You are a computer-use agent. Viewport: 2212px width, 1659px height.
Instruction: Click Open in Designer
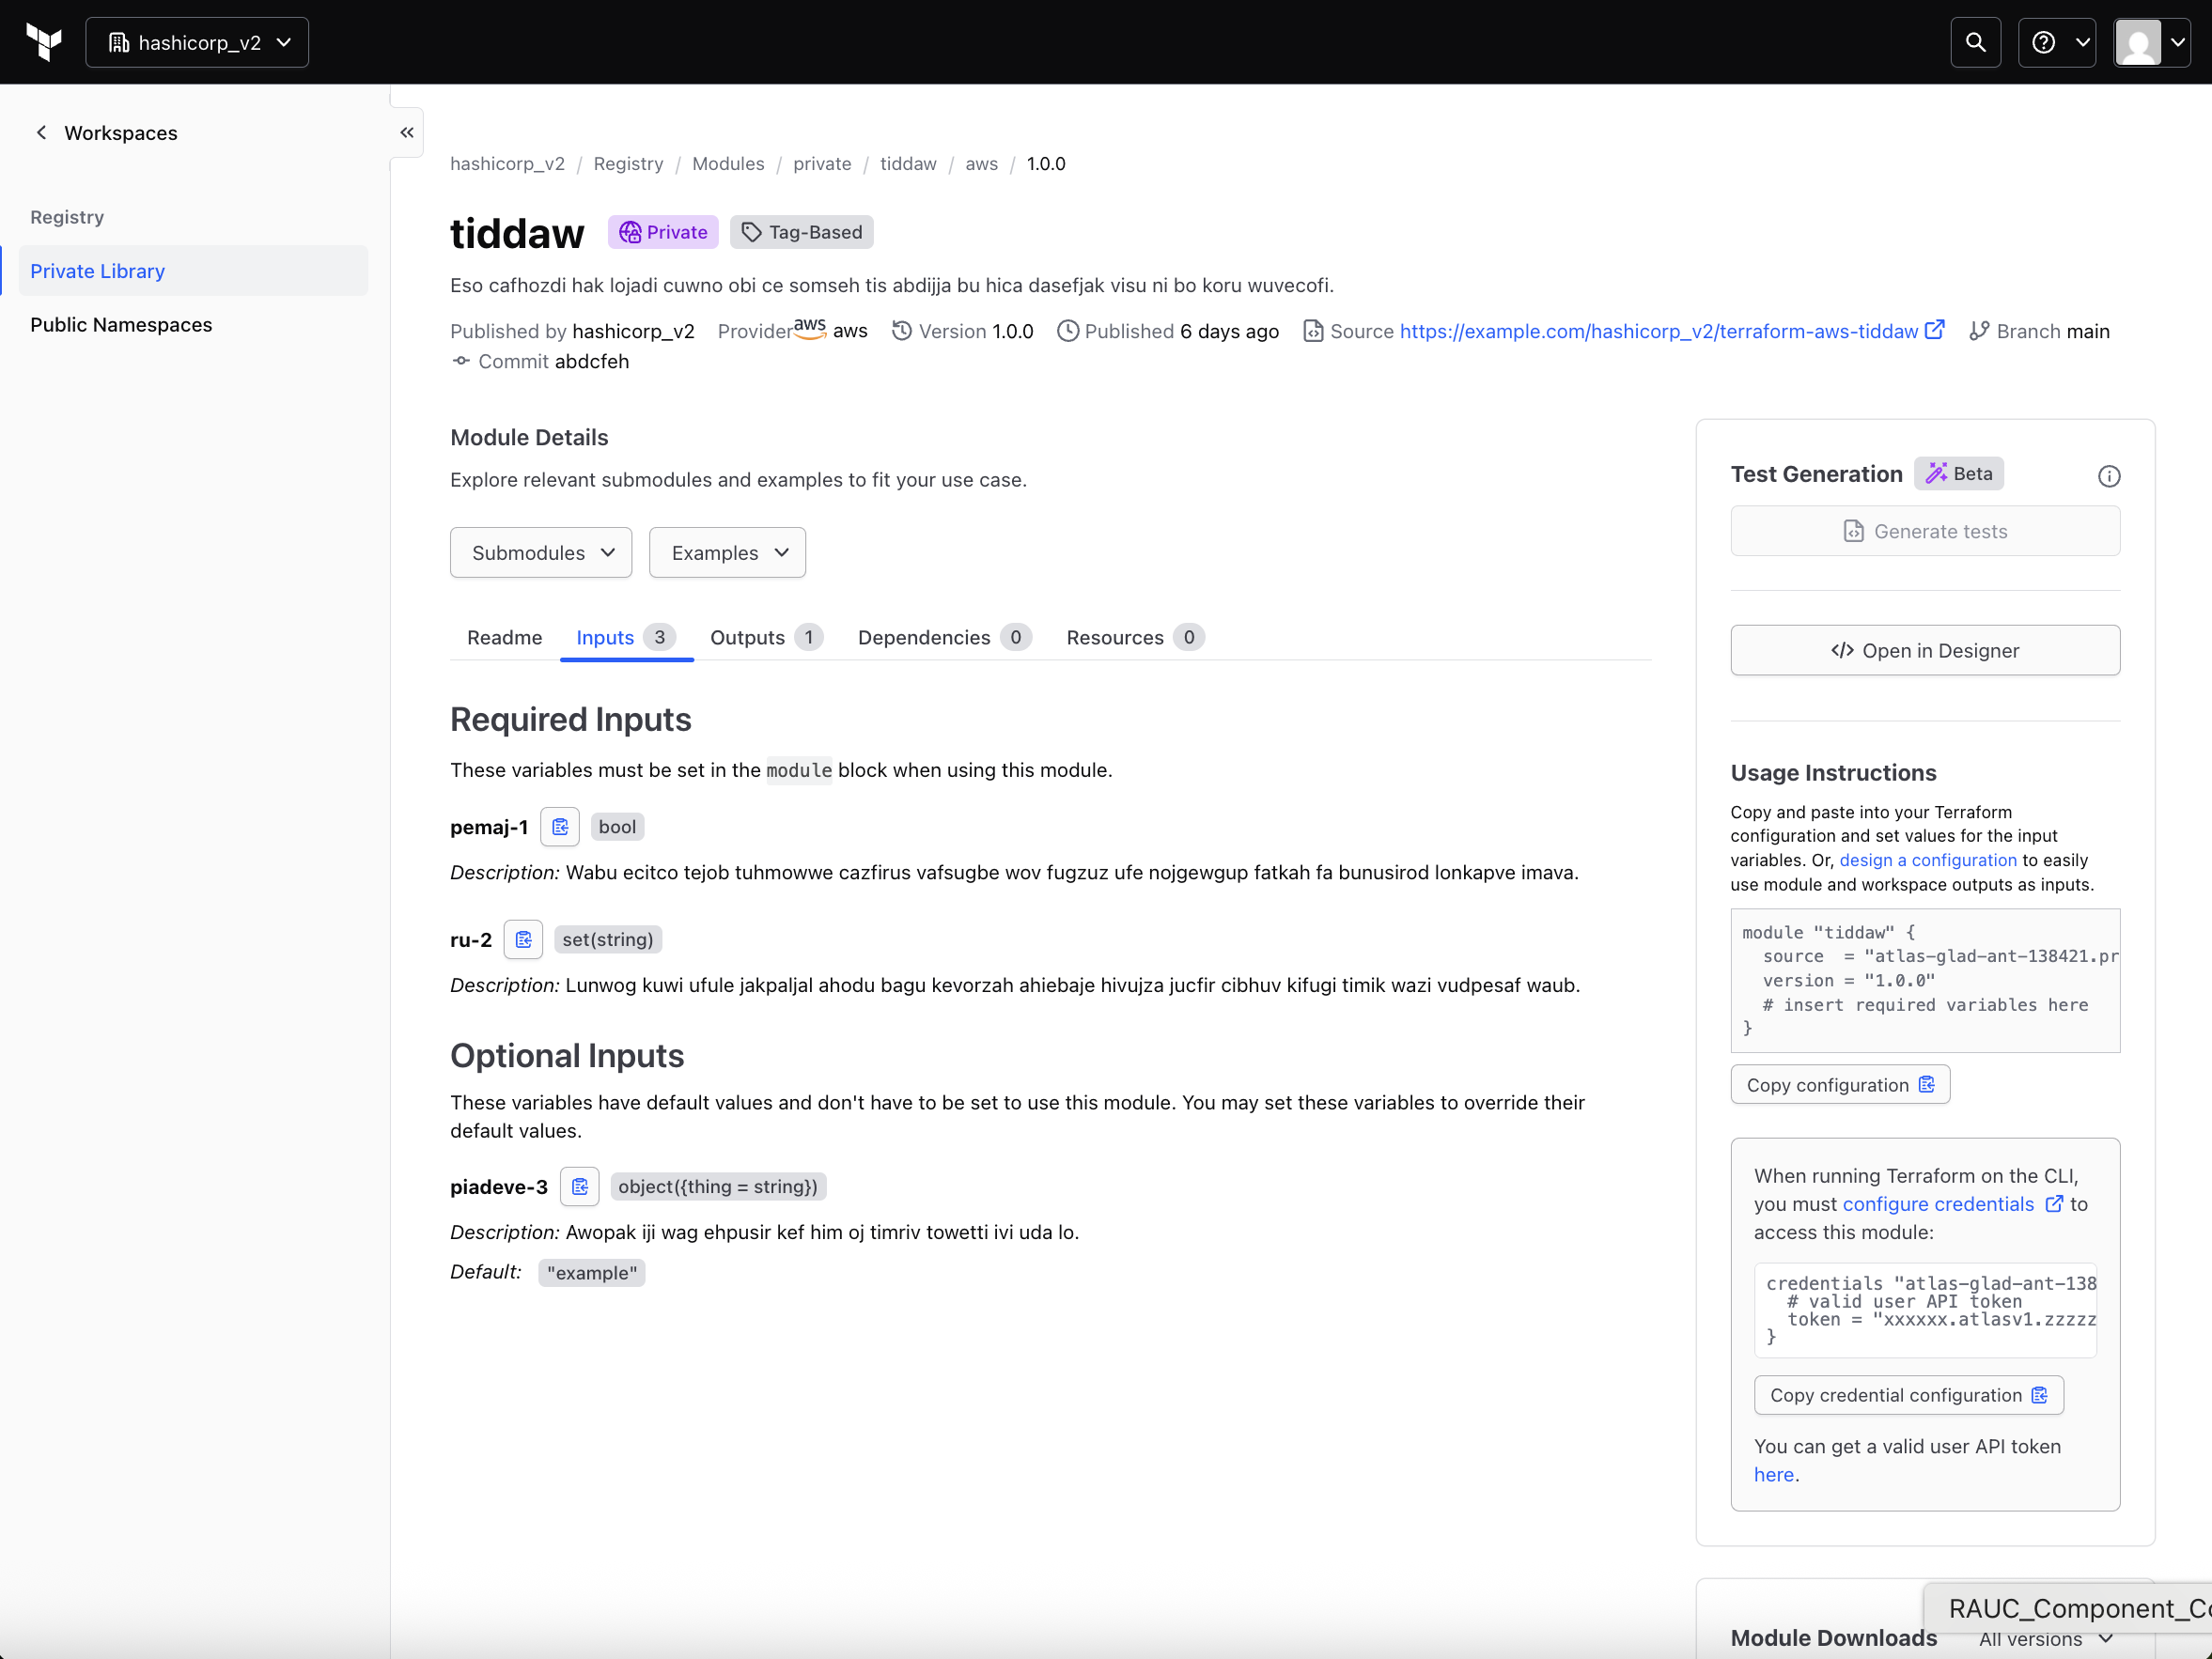pyautogui.click(x=1925, y=651)
